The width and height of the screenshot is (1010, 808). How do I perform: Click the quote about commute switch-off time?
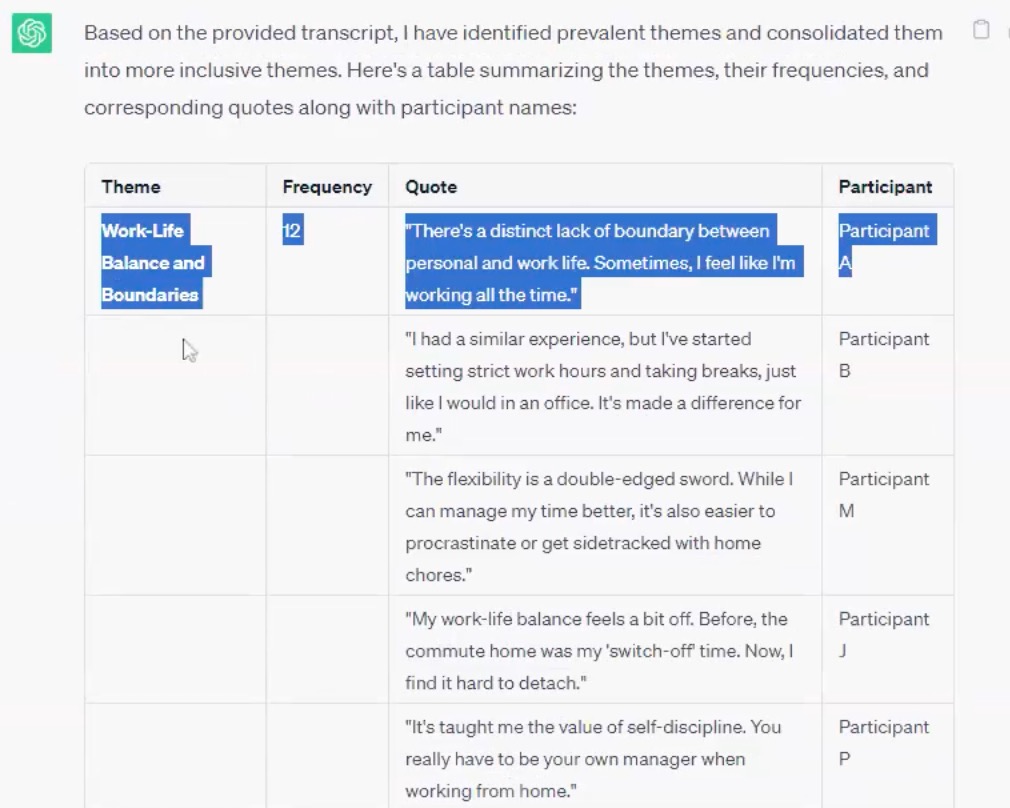coord(598,651)
